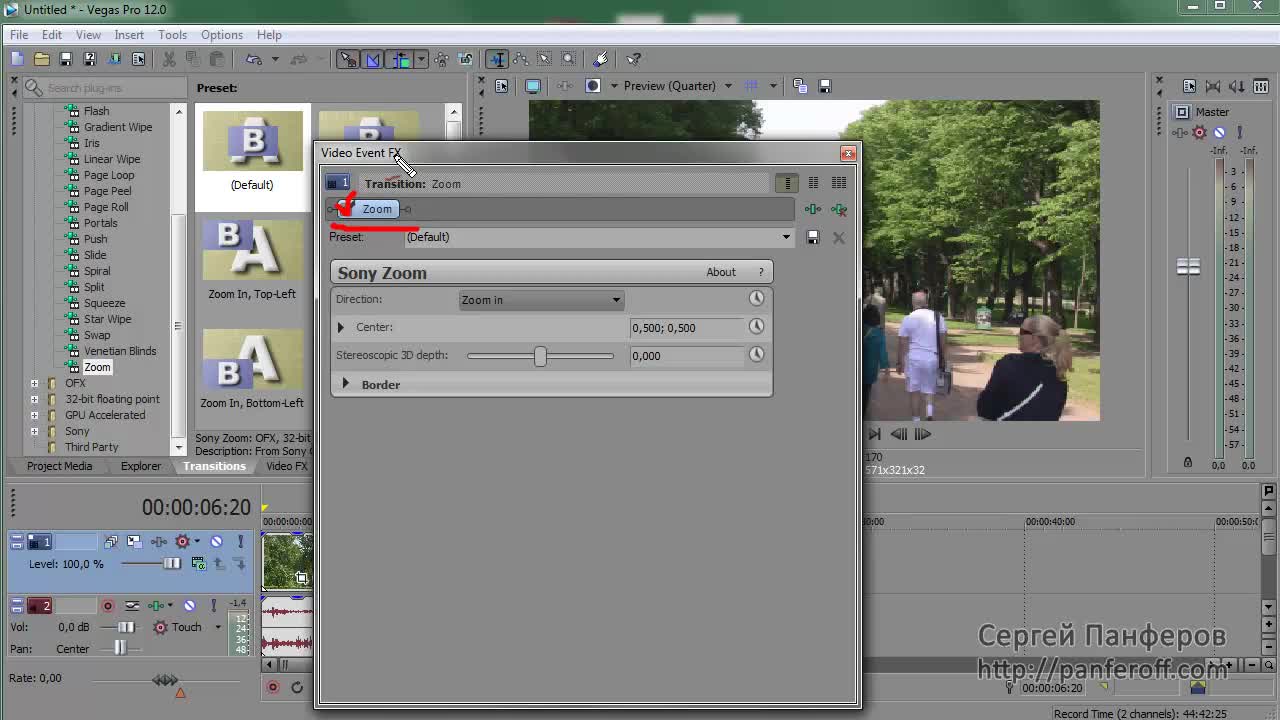
Task: Save preset using floppy icon in FX dialog
Action: click(x=813, y=237)
